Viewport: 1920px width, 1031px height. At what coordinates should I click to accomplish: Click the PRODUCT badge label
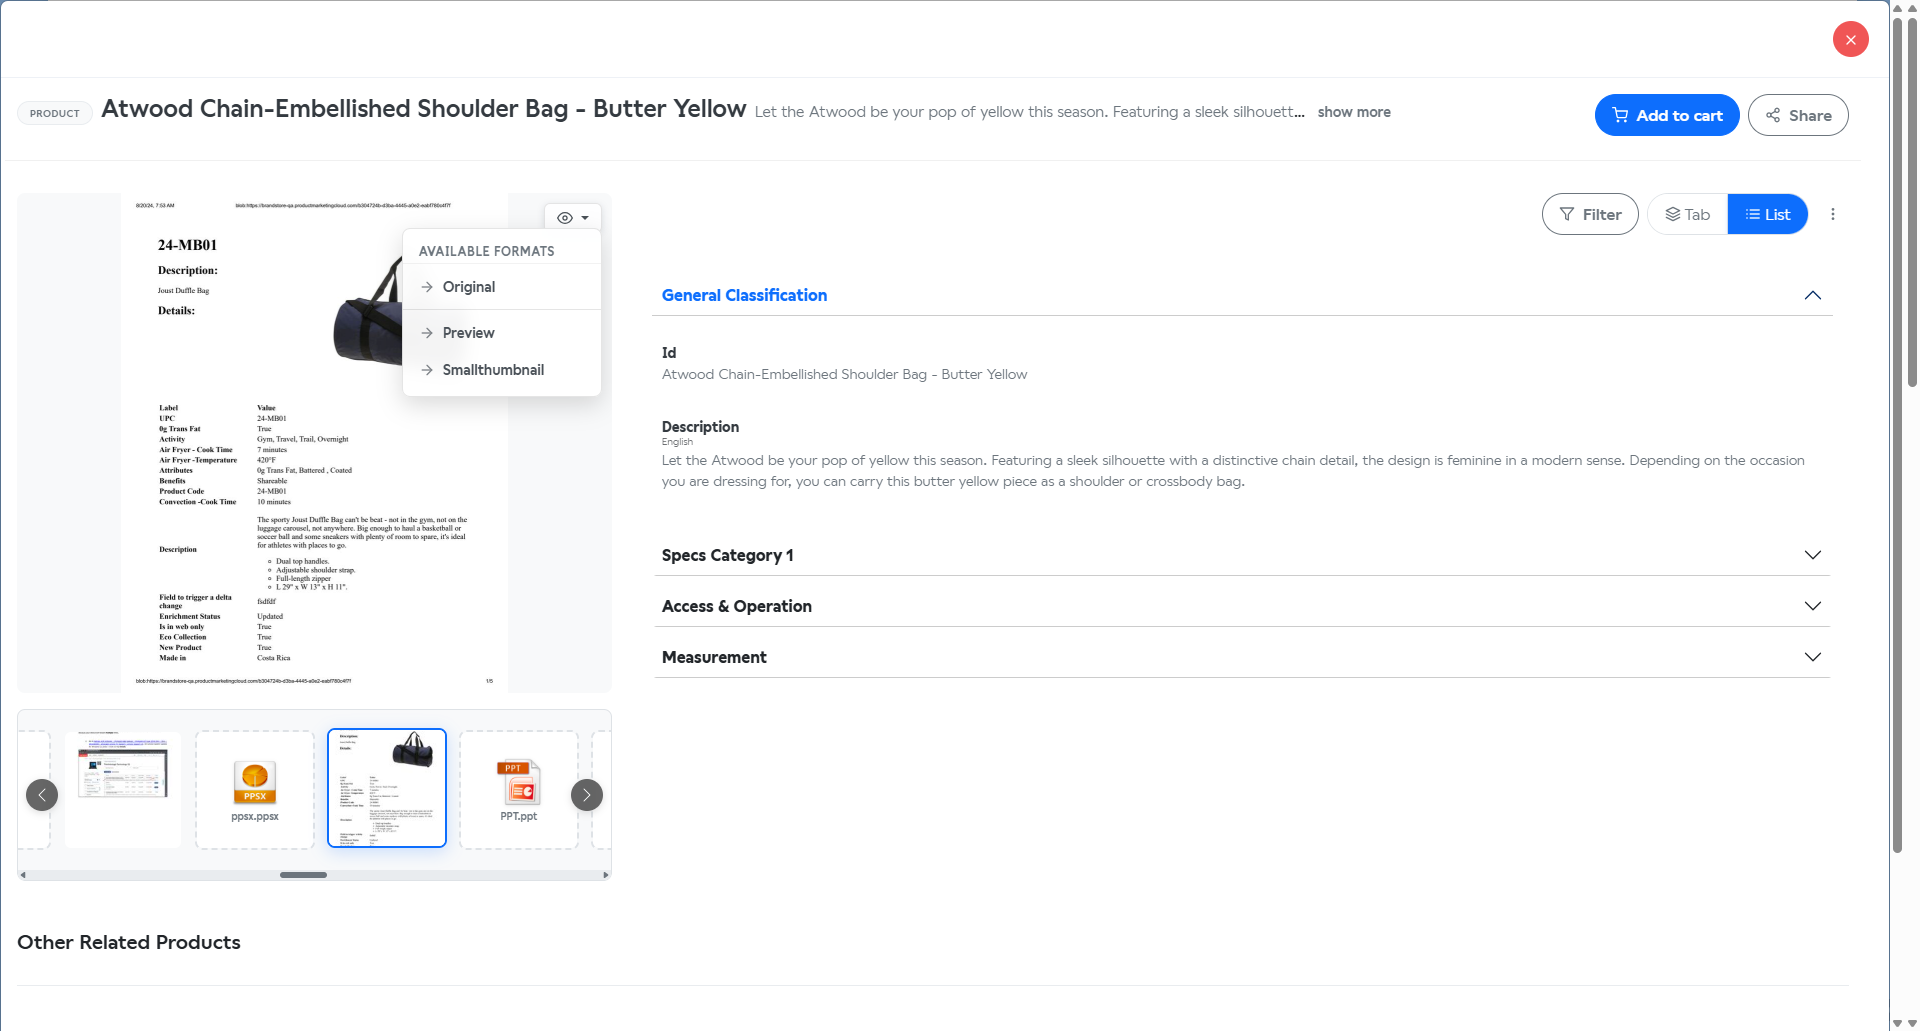point(55,113)
